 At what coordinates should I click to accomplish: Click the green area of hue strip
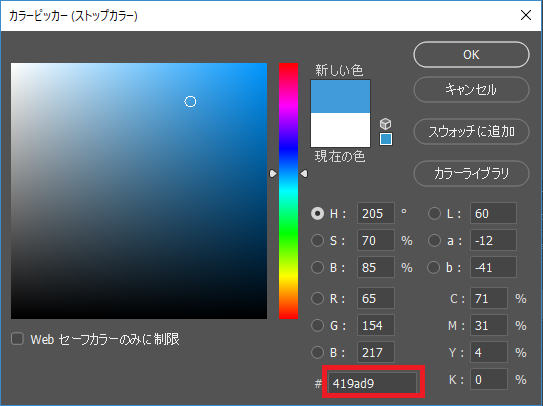(x=288, y=236)
